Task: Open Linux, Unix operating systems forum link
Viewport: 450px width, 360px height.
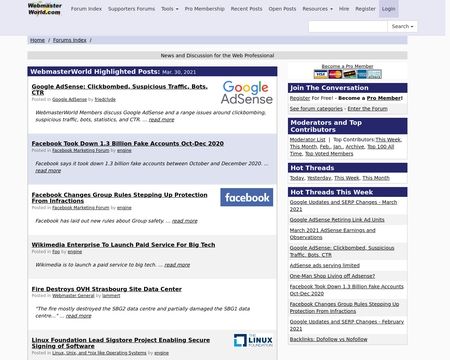Action: tap(99, 353)
